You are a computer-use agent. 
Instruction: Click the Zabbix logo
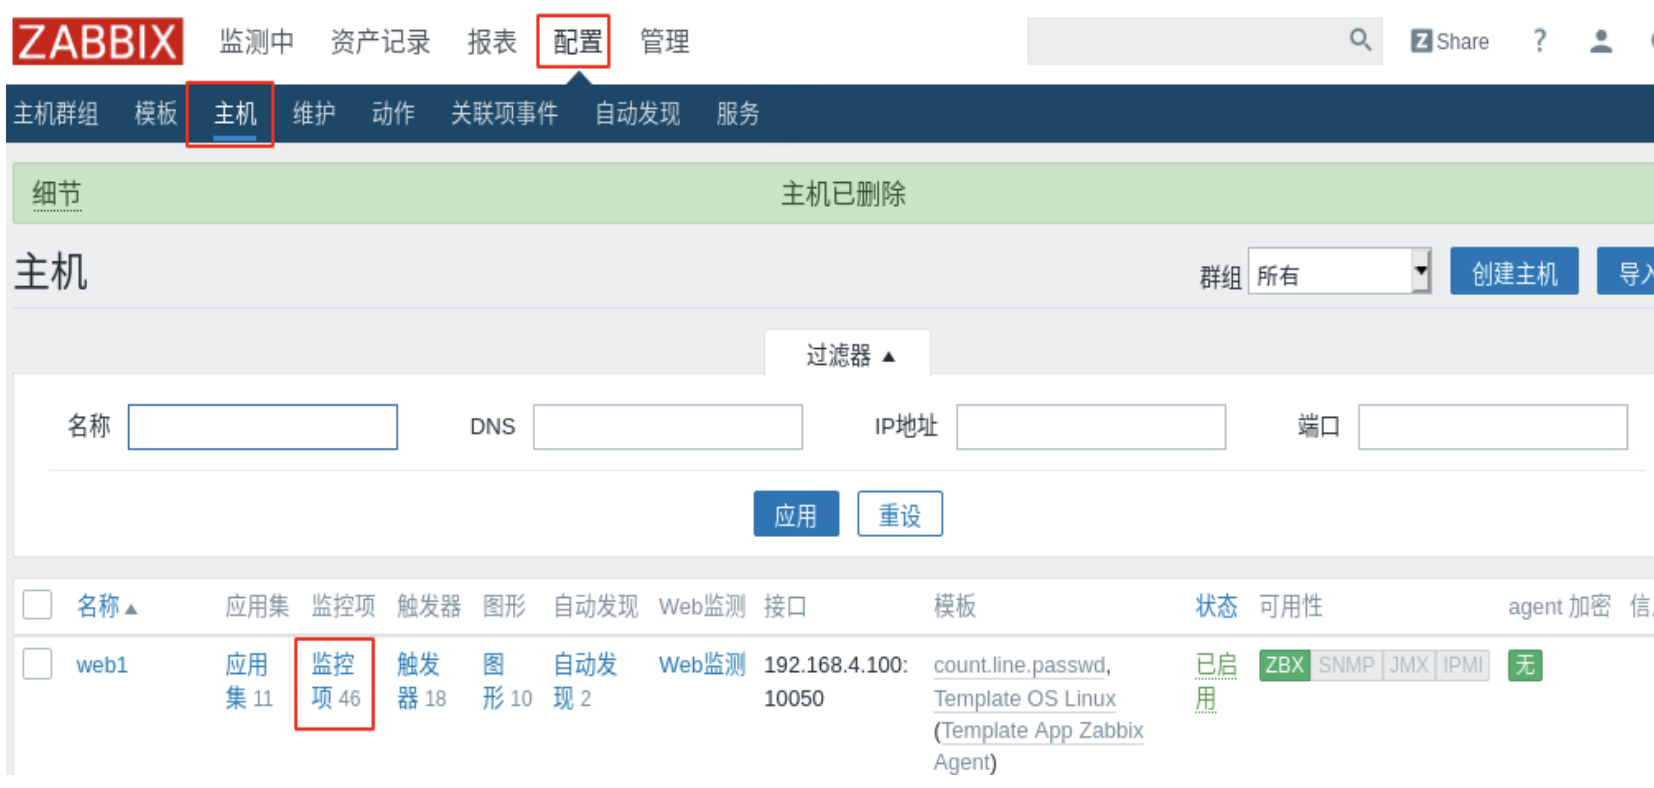98,42
